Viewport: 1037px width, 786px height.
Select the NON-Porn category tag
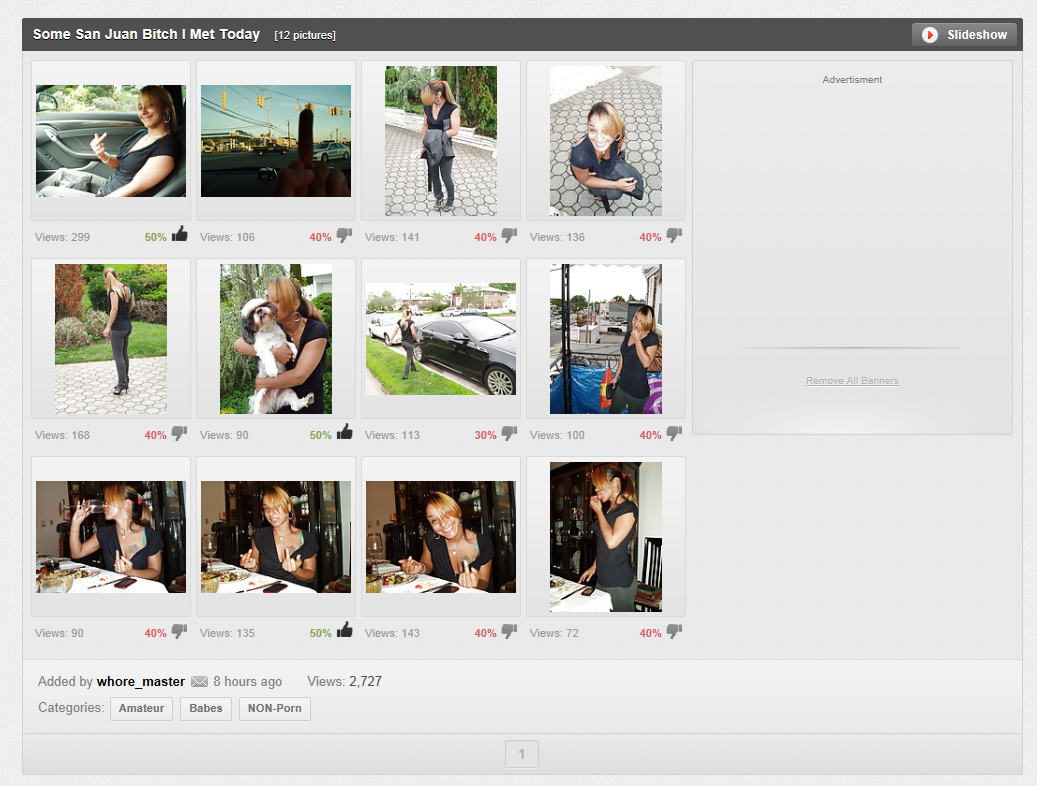275,709
